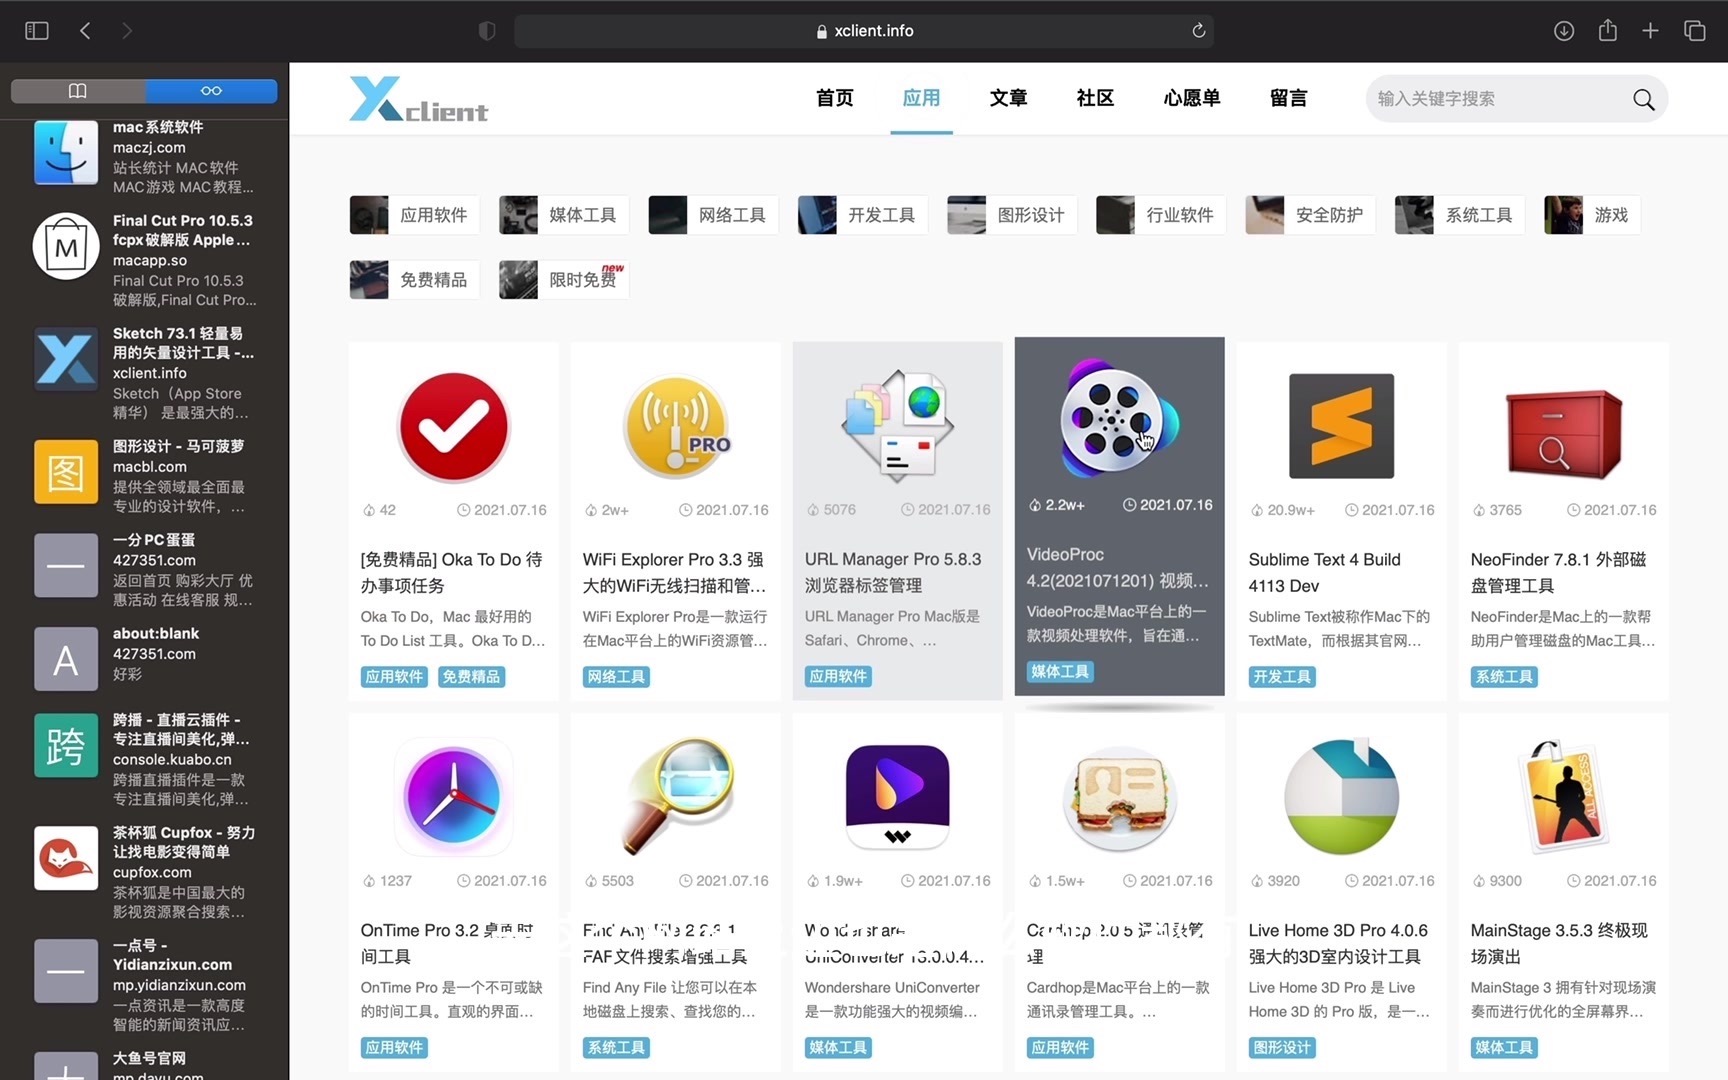Open the Live Home 3D Pro icon
The height and width of the screenshot is (1080, 1728).
(x=1341, y=797)
